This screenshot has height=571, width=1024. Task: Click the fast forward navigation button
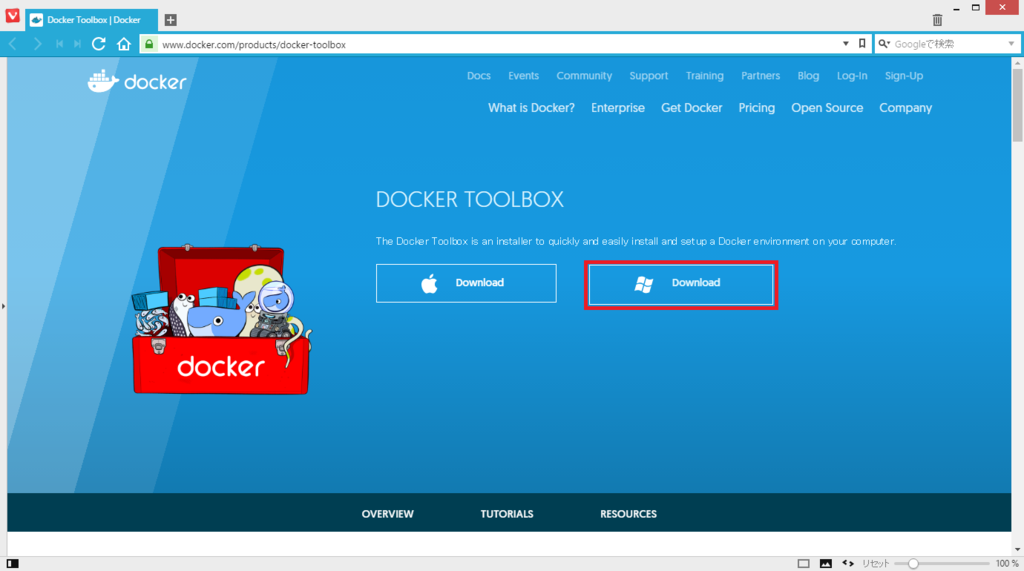77,44
